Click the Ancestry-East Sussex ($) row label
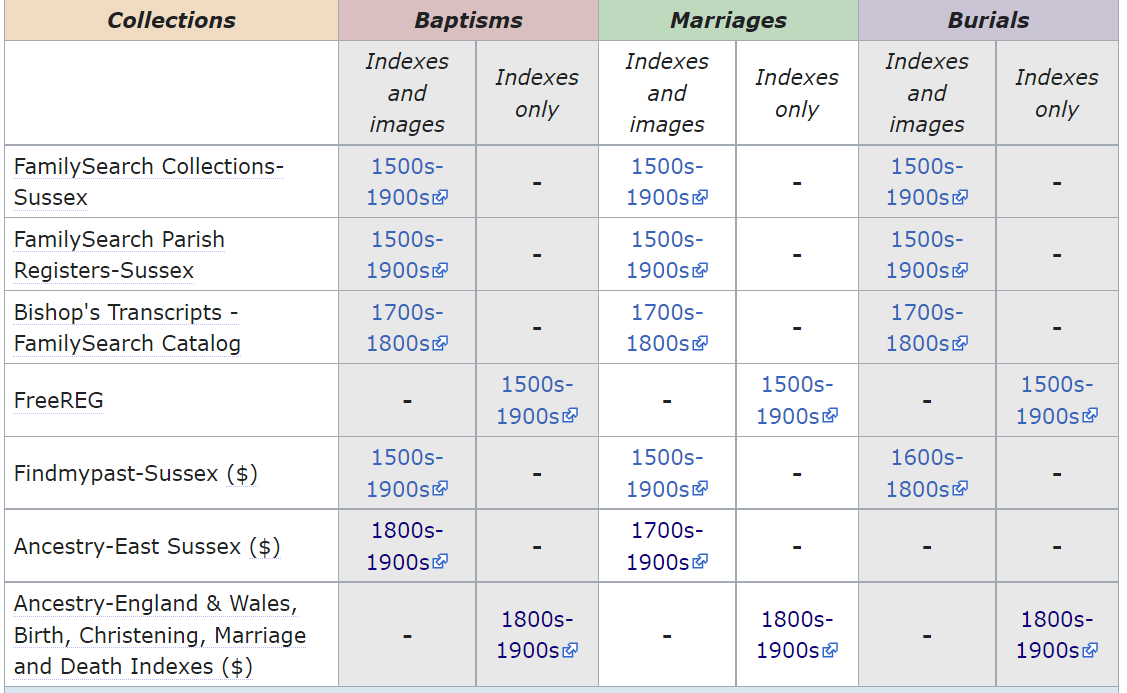 pyautogui.click(x=147, y=546)
